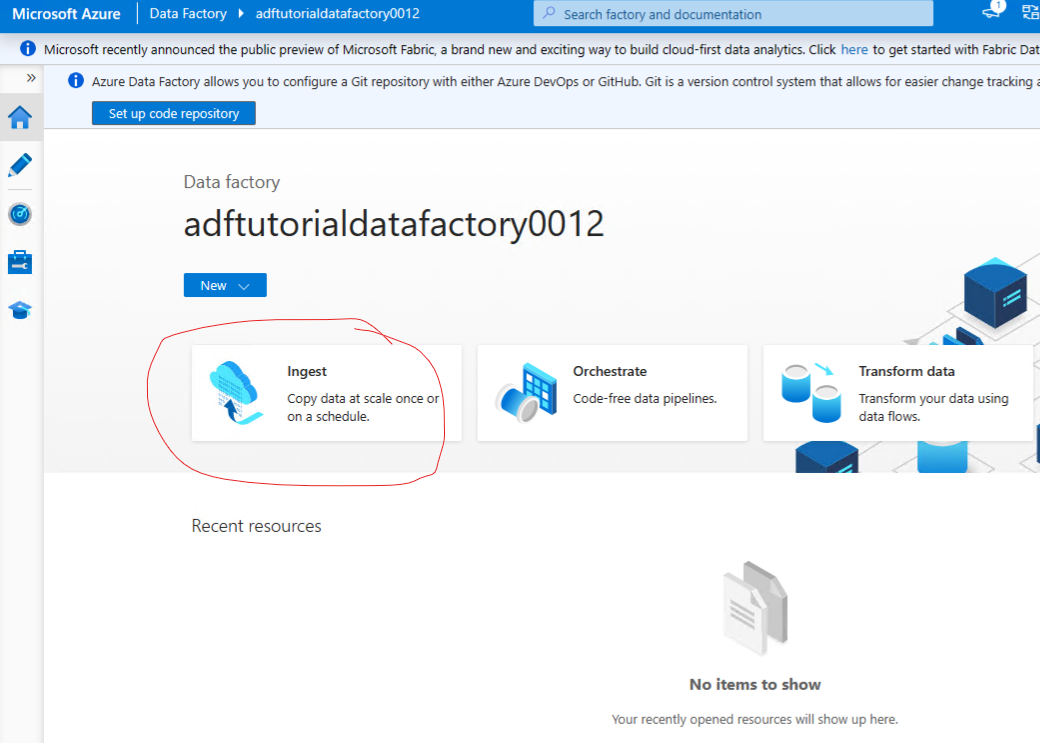Open the Ingest card title
This screenshot has height=743, width=1040.
pos(307,372)
